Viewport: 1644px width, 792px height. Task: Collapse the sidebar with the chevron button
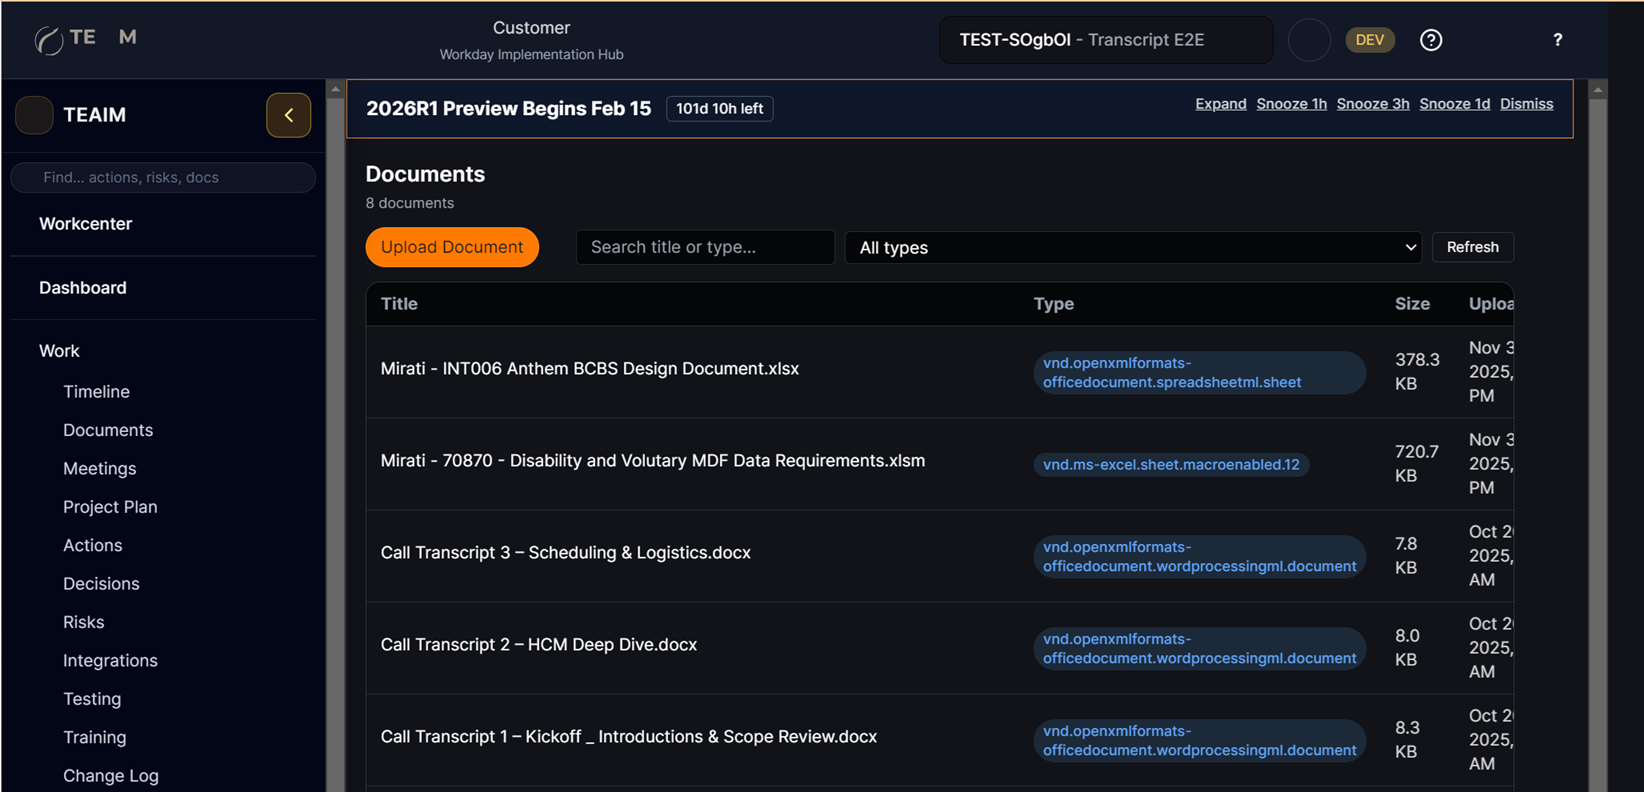(288, 115)
